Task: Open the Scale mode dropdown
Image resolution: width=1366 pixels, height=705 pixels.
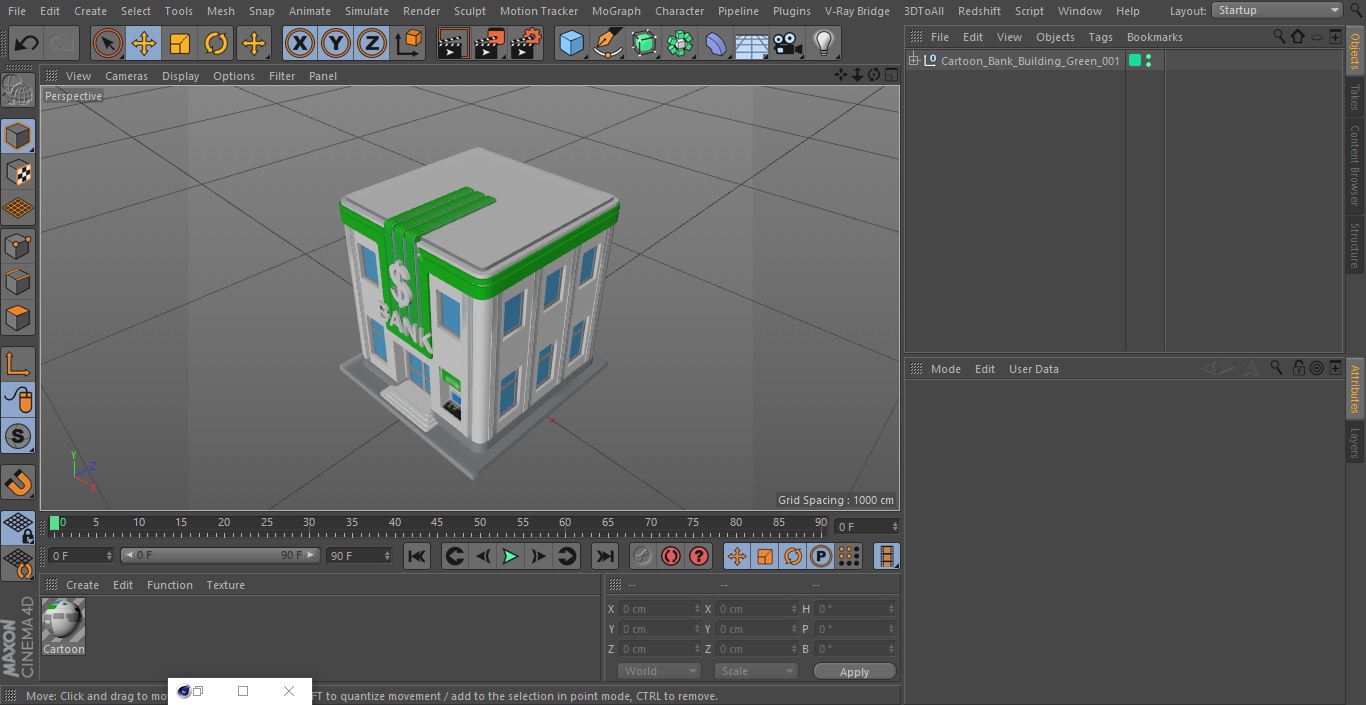Action: [x=756, y=671]
